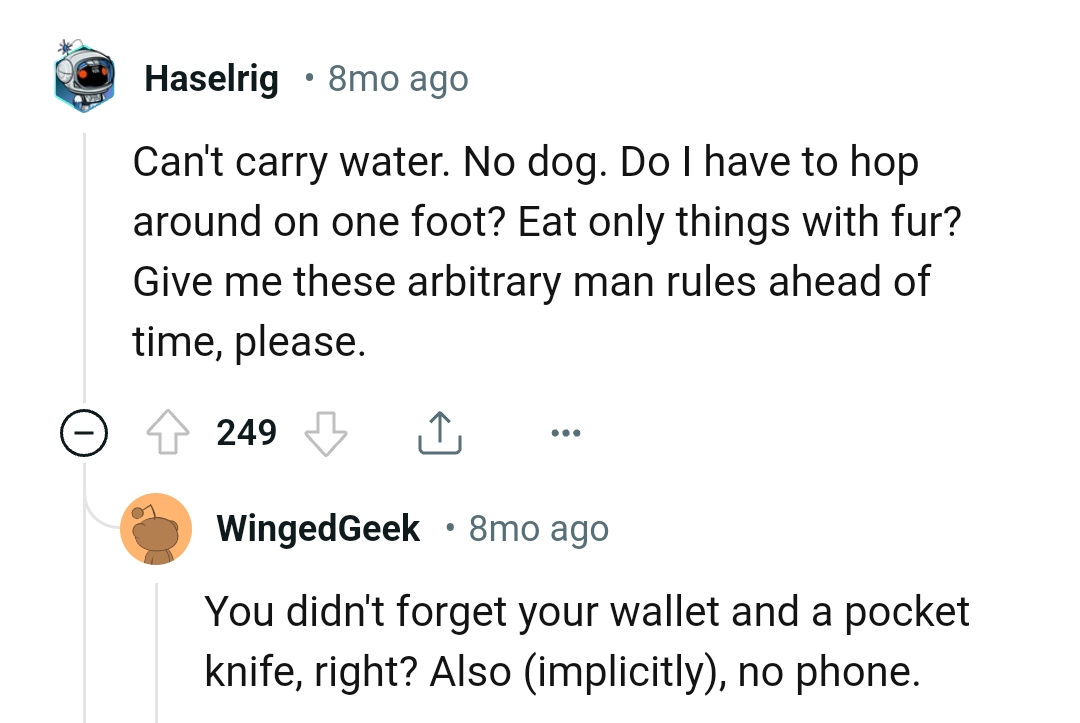Screen dimensions: 1080x723
Task: Click WingedGeek's orange Snoo avatar
Action: 156,528
